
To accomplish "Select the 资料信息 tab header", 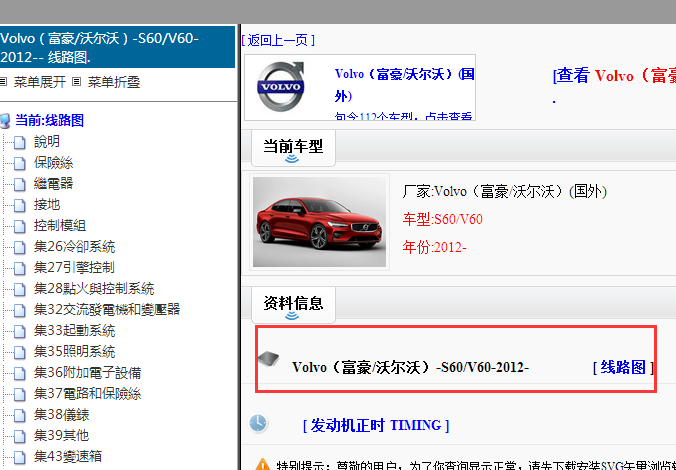I will pyautogui.click(x=293, y=304).
